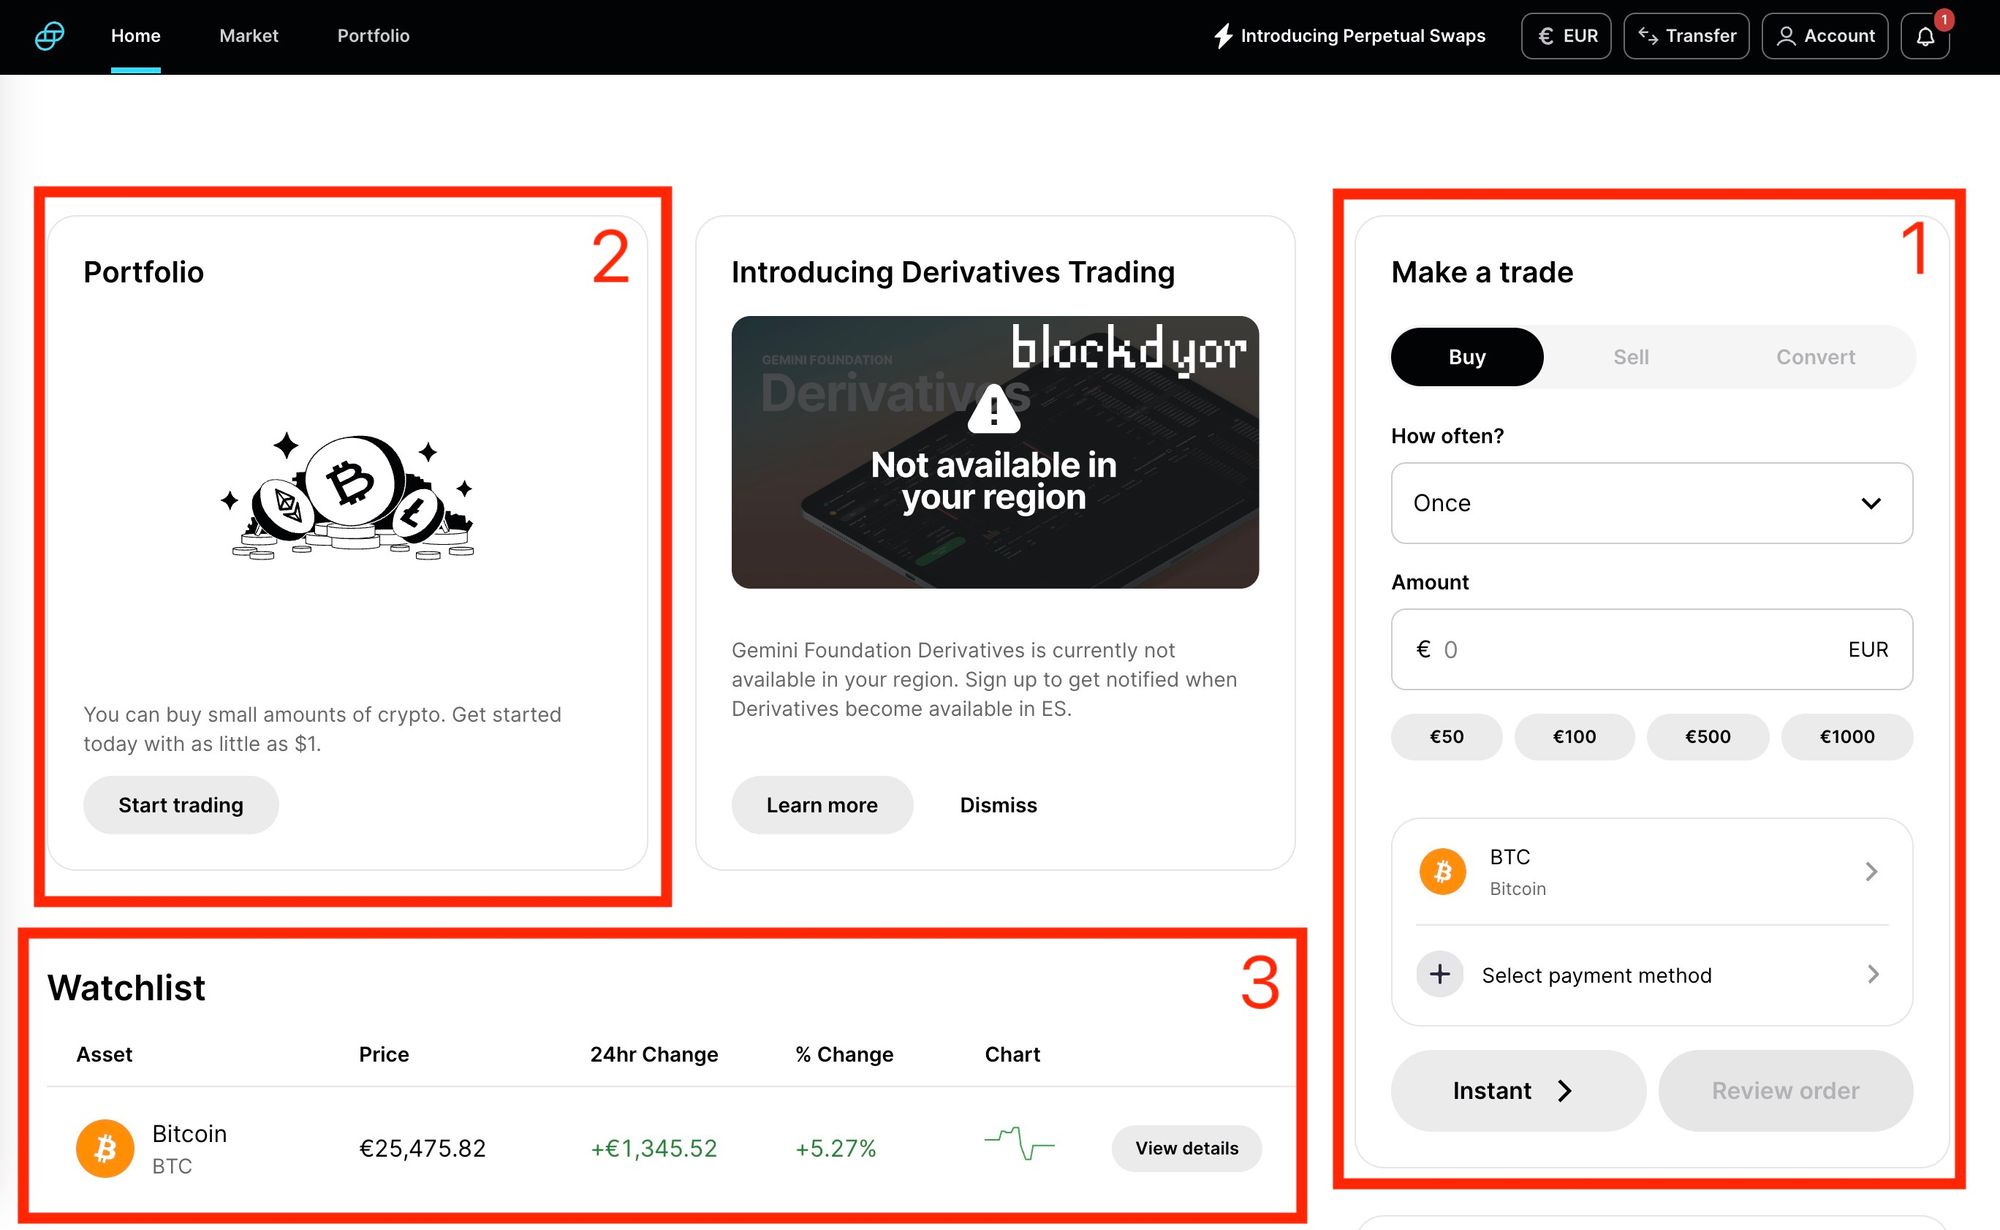
Task: Click the View details button for Bitcoin
Action: (1189, 1147)
